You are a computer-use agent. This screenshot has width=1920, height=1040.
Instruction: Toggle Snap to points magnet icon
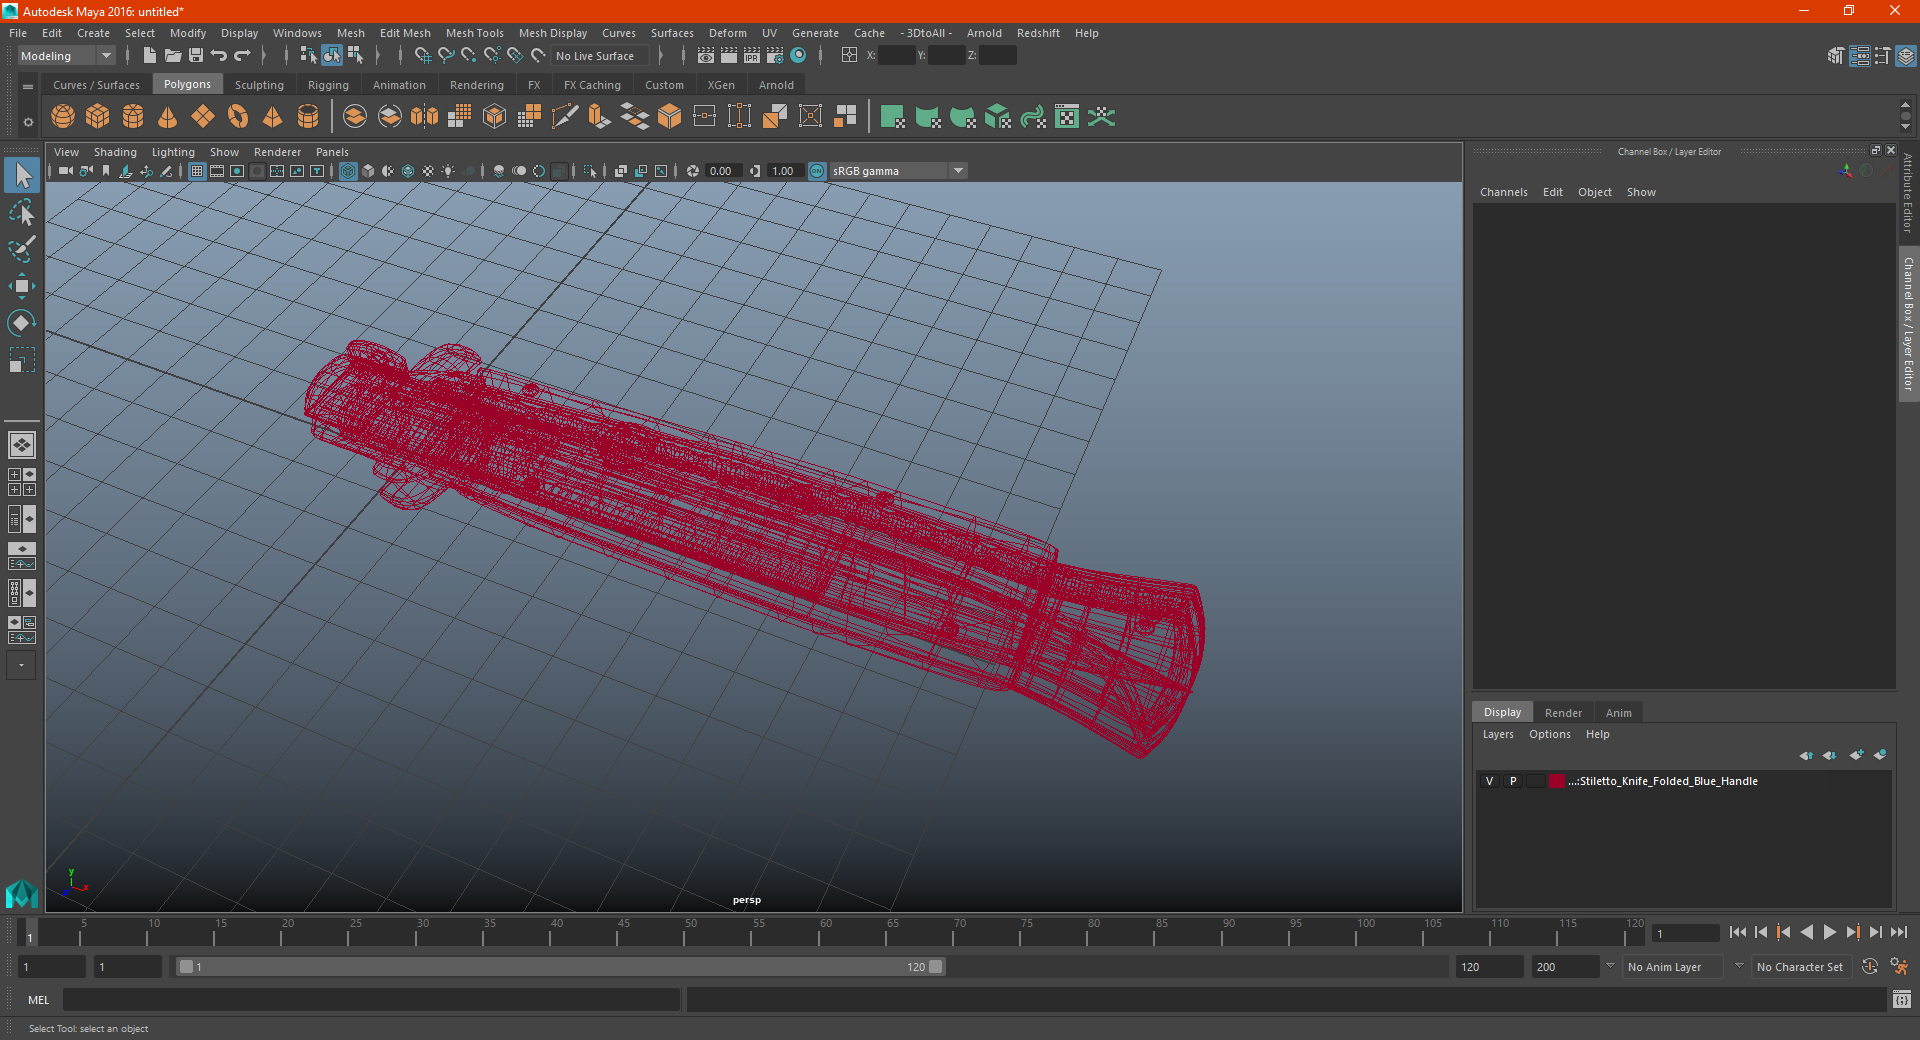(469, 56)
